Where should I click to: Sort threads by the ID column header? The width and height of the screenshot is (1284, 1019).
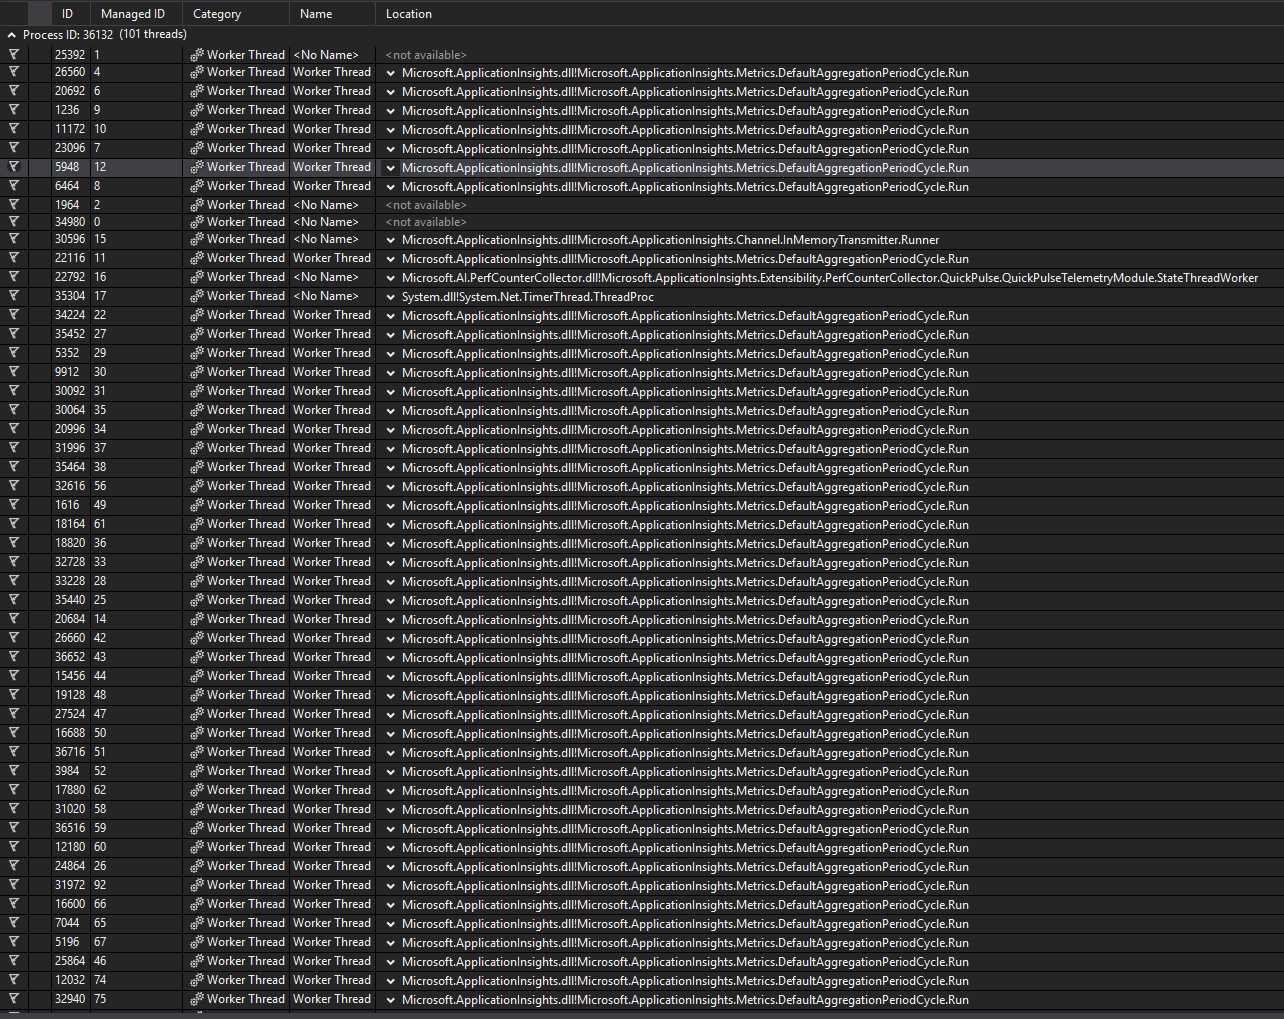point(67,13)
